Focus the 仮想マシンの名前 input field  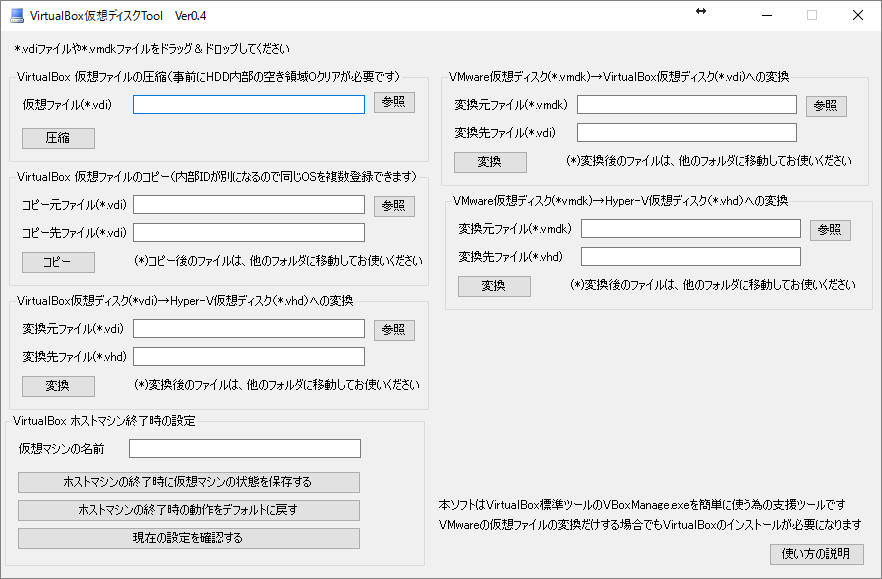point(245,448)
